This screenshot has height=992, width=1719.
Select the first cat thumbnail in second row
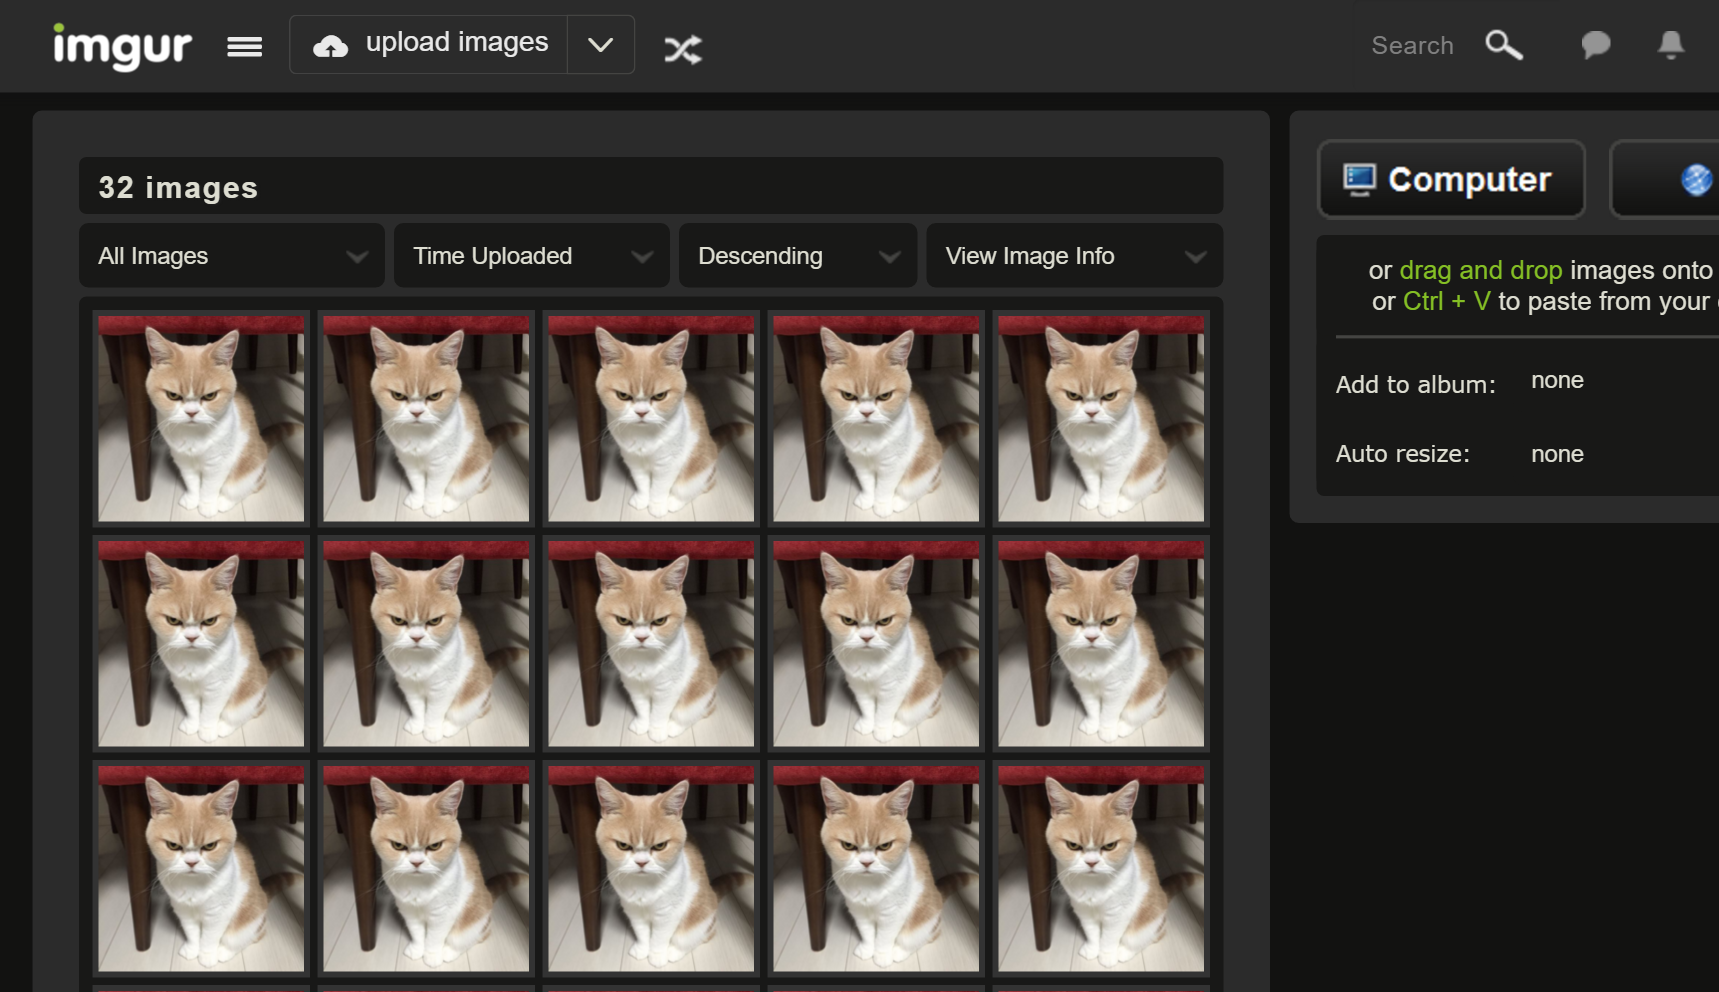pyautogui.click(x=201, y=644)
